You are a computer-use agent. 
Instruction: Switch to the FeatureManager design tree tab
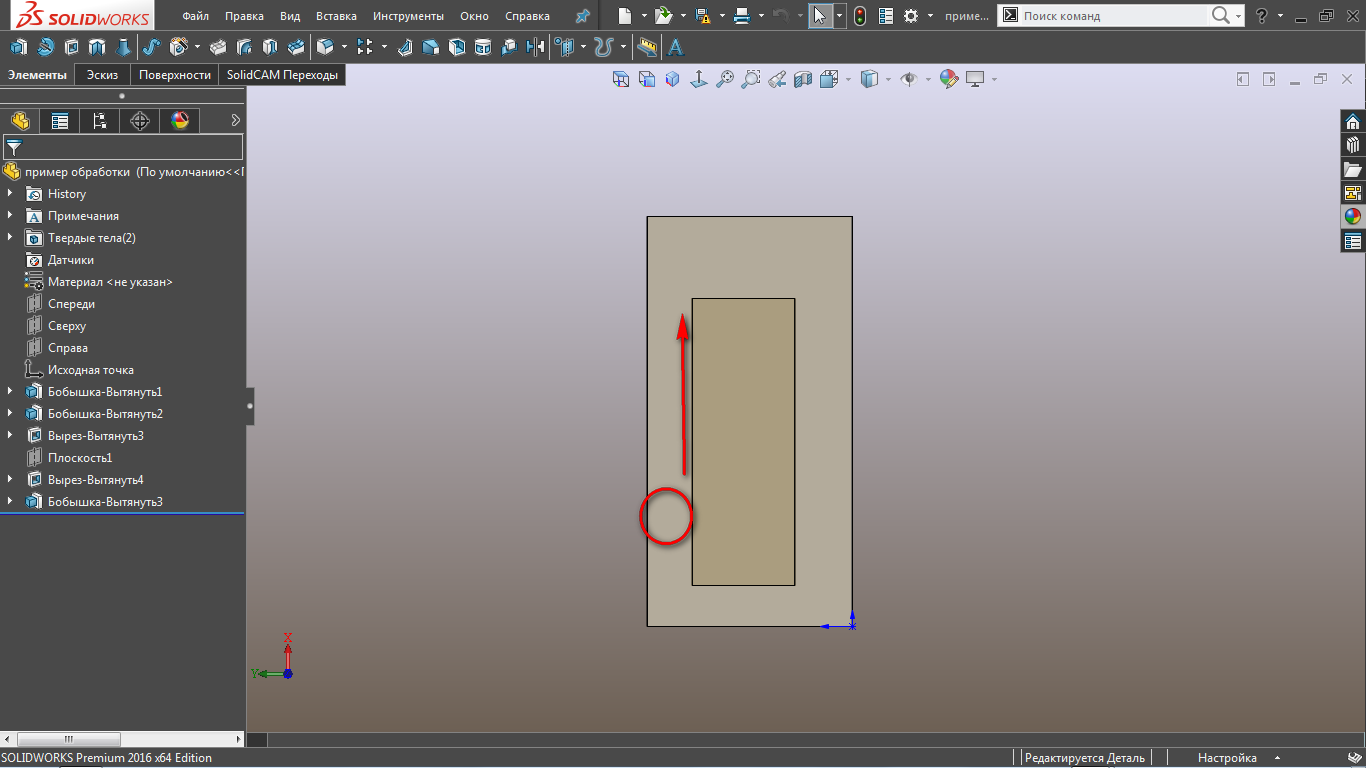(x=20, y=121)
